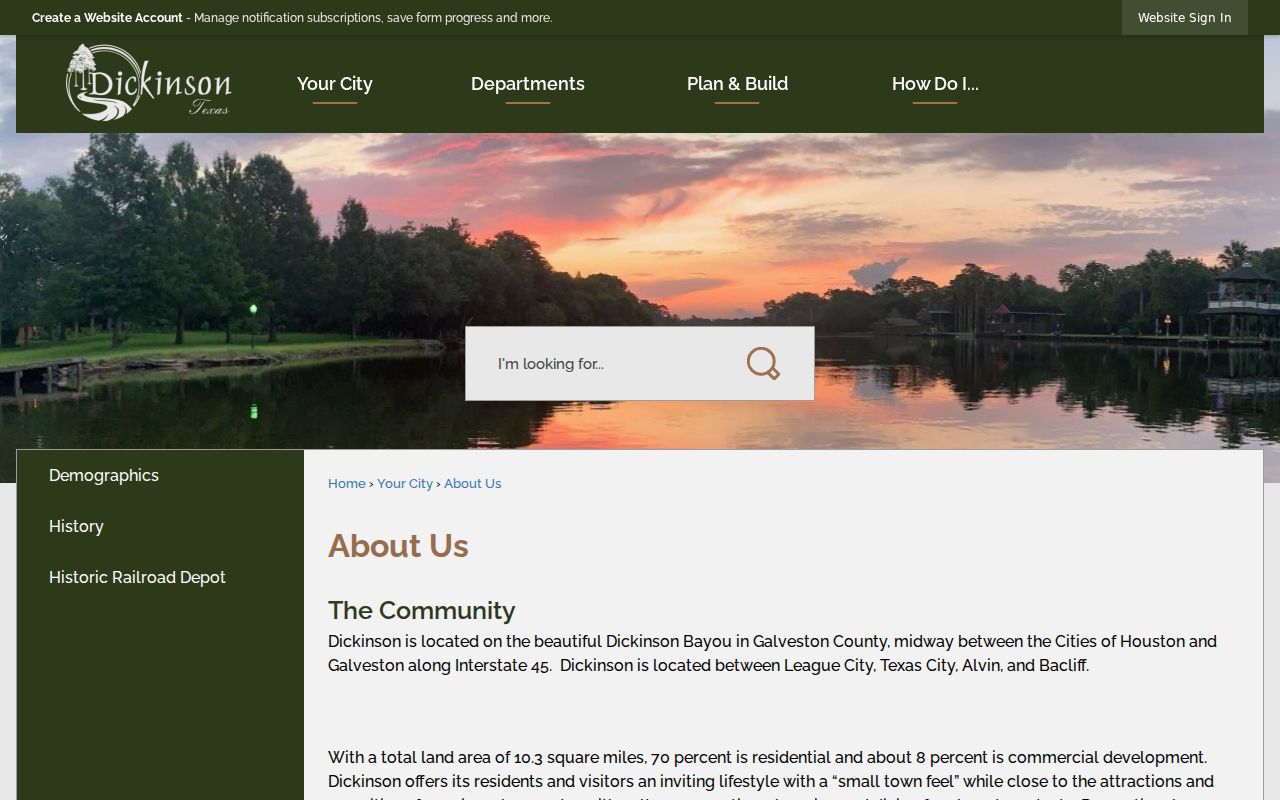Click The Community subheading
This screenshot has height=800, width=1280.
point(422,610)
